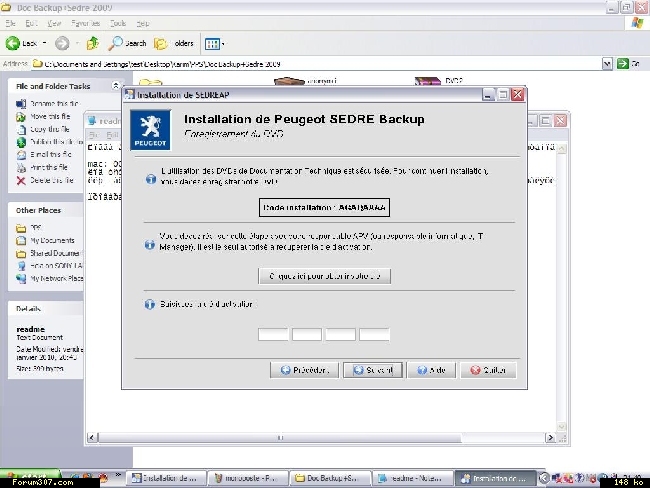Open the Tools menu

[x=118, y=23]
